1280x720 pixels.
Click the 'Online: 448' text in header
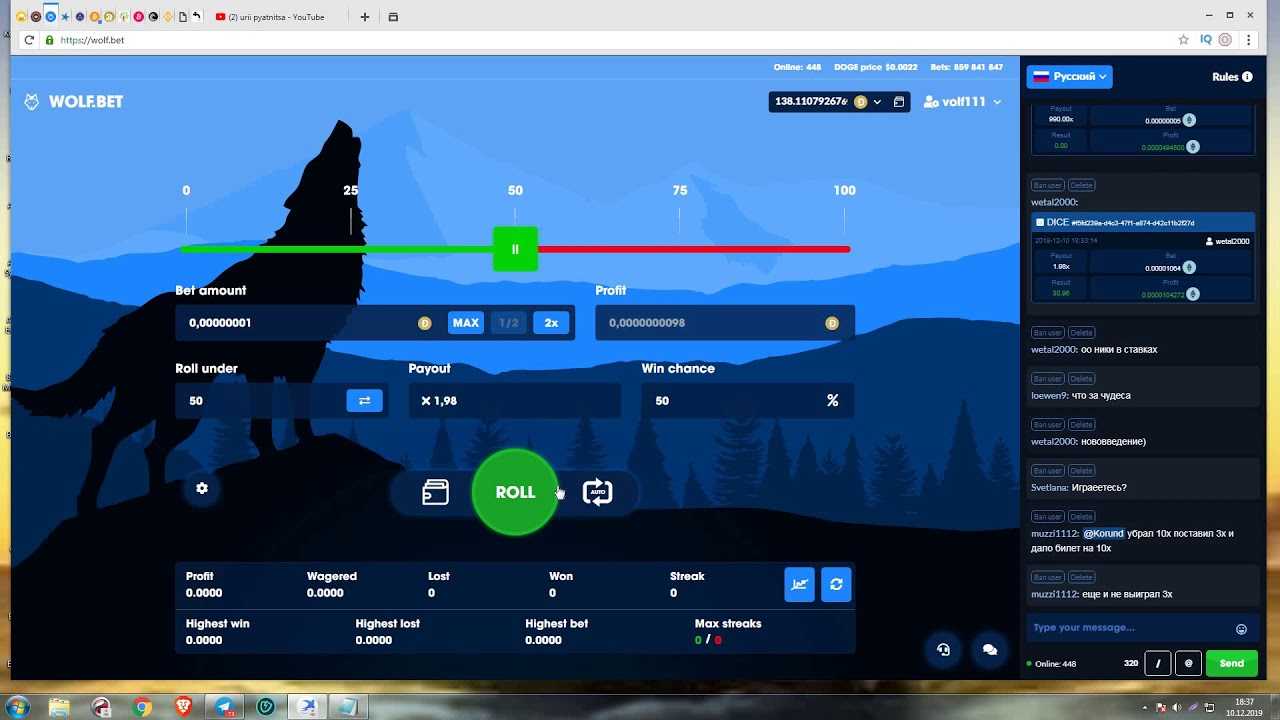pyautogui.click(x=797, y=67)
